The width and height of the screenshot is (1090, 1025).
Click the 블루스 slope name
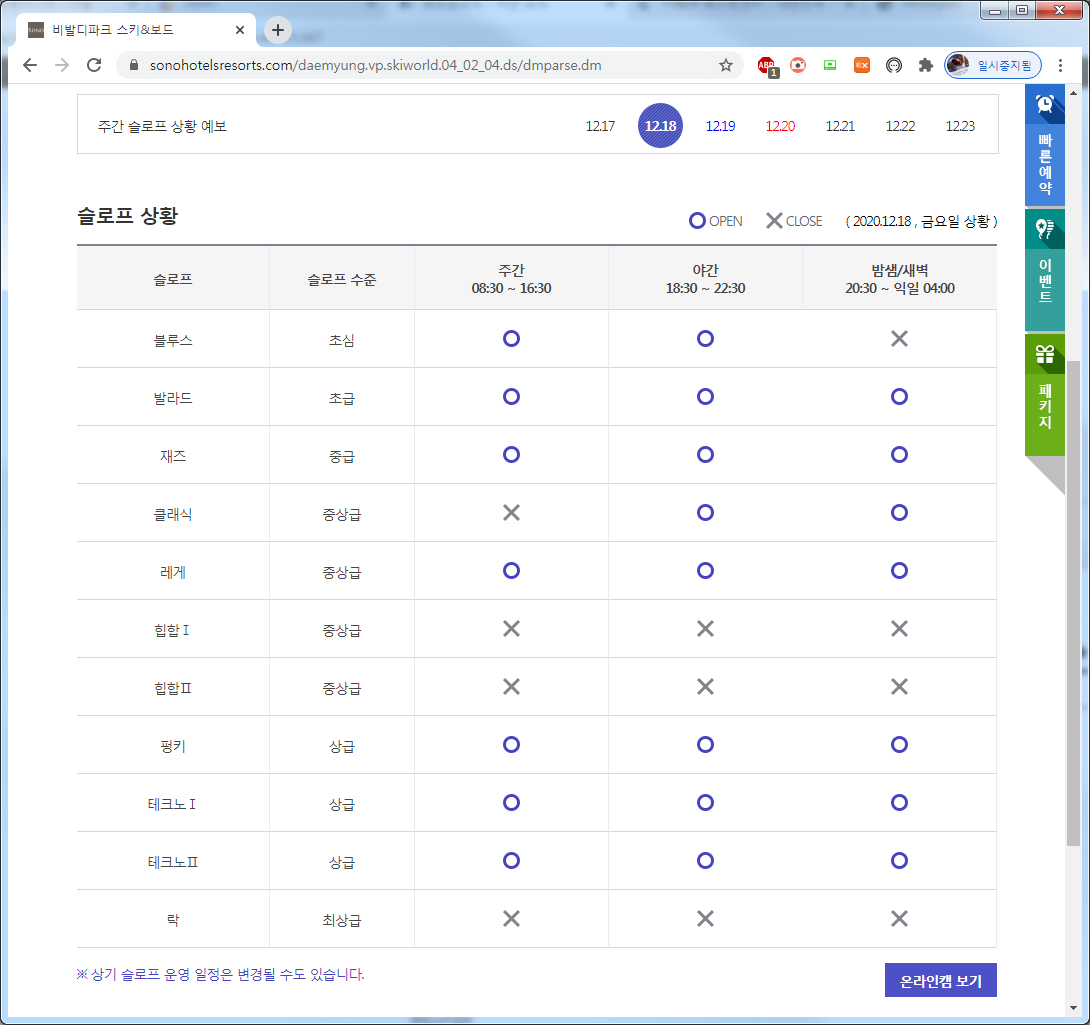173,340
